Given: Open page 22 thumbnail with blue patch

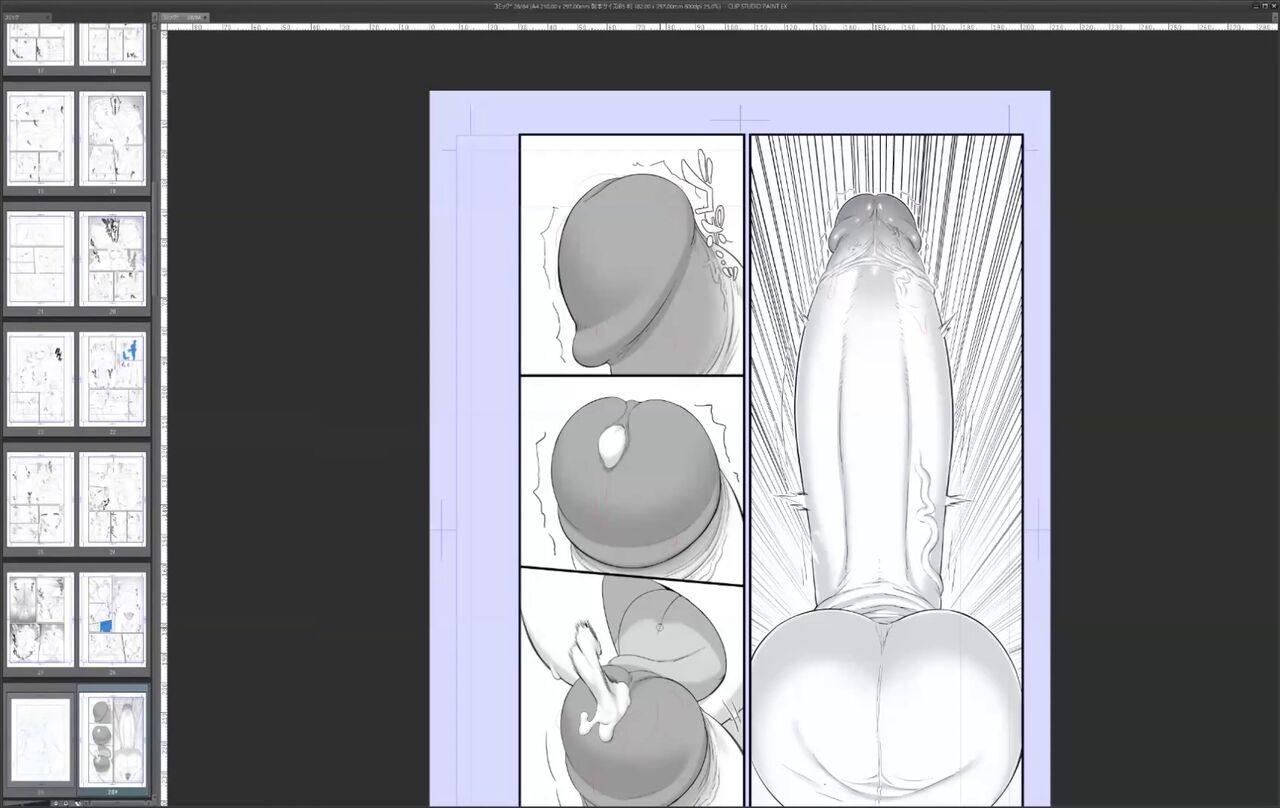Looking at the screenshot, I should 112,379.
